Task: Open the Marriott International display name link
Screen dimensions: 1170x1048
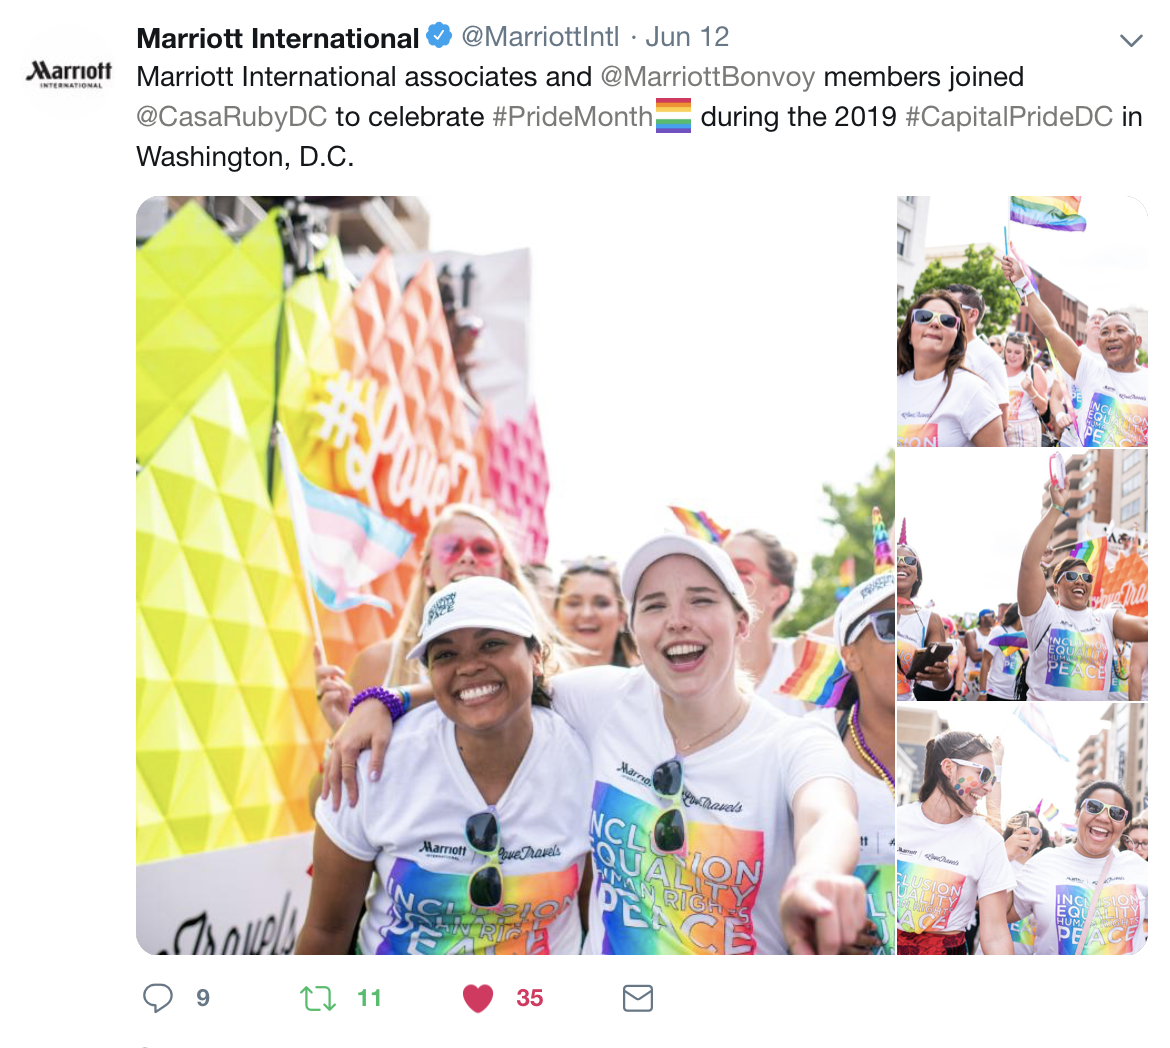Action: click(278, 37)
